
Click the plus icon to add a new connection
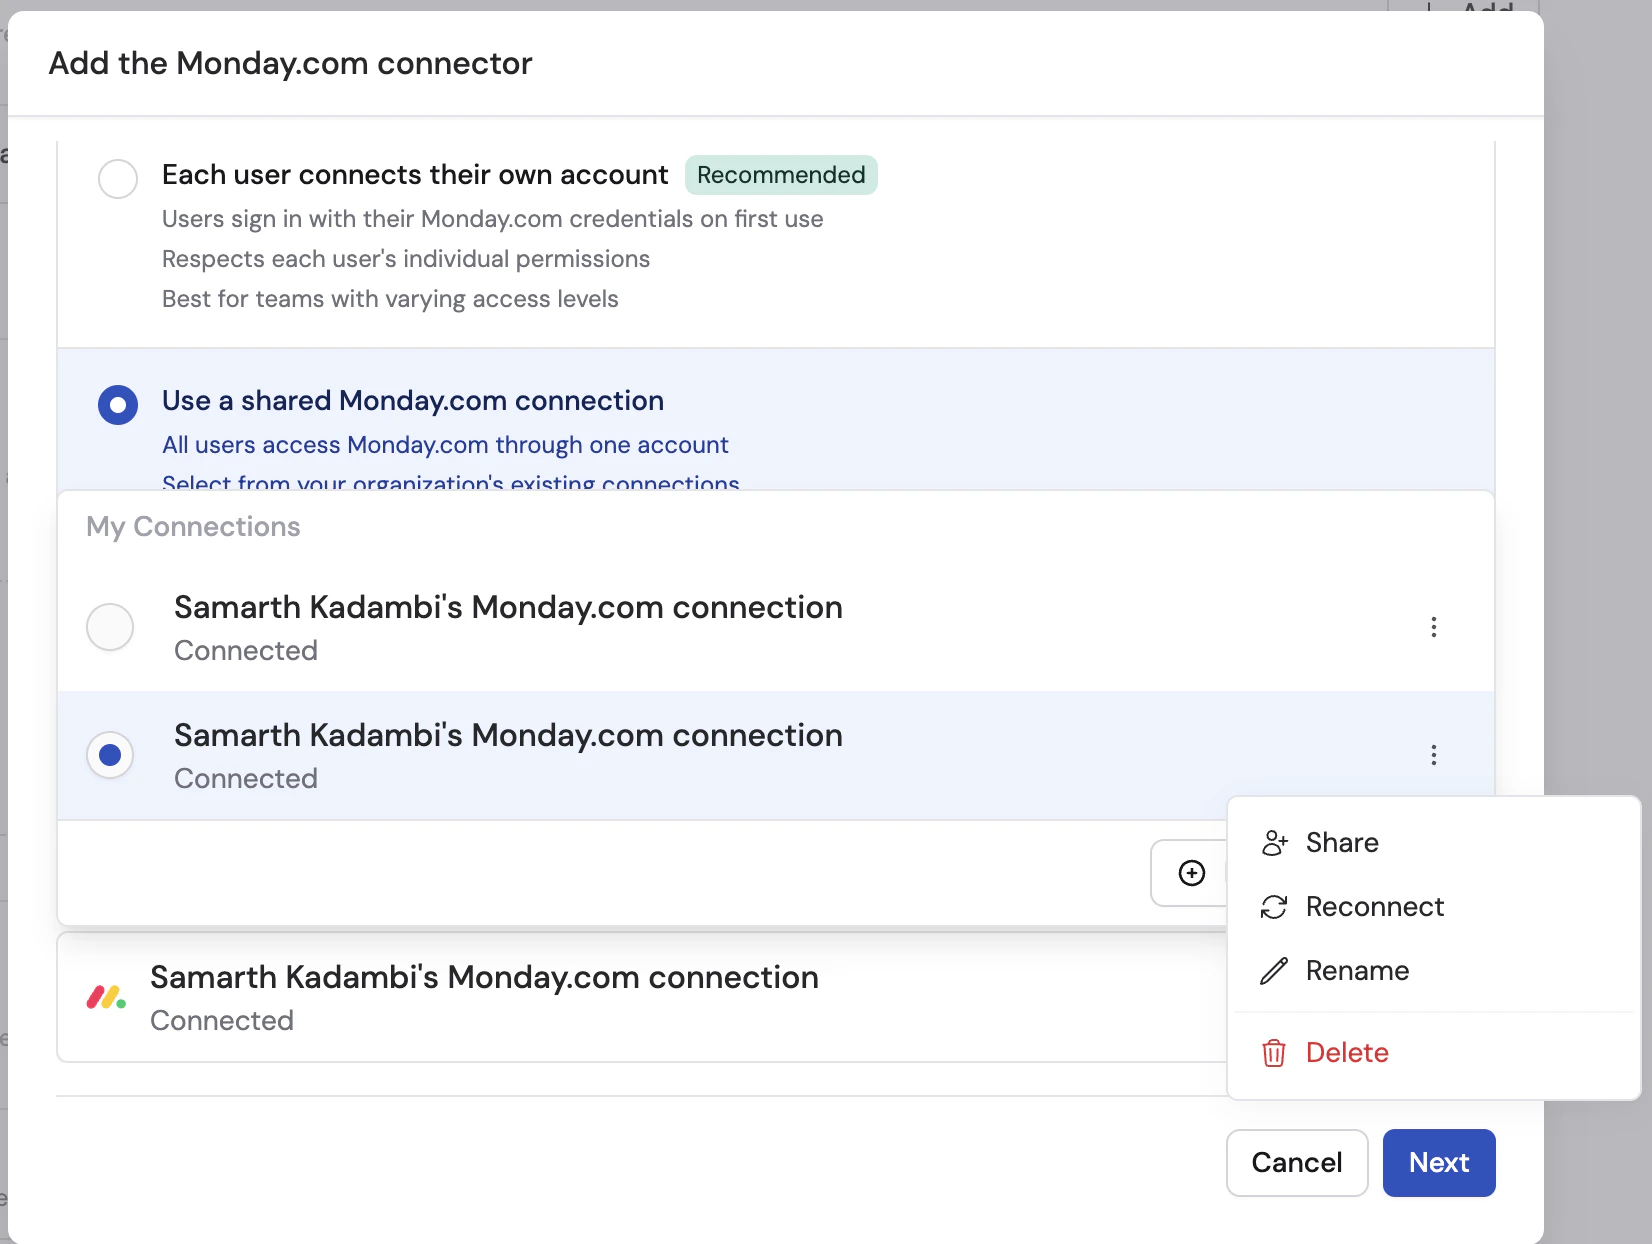tap(1191, 873)
